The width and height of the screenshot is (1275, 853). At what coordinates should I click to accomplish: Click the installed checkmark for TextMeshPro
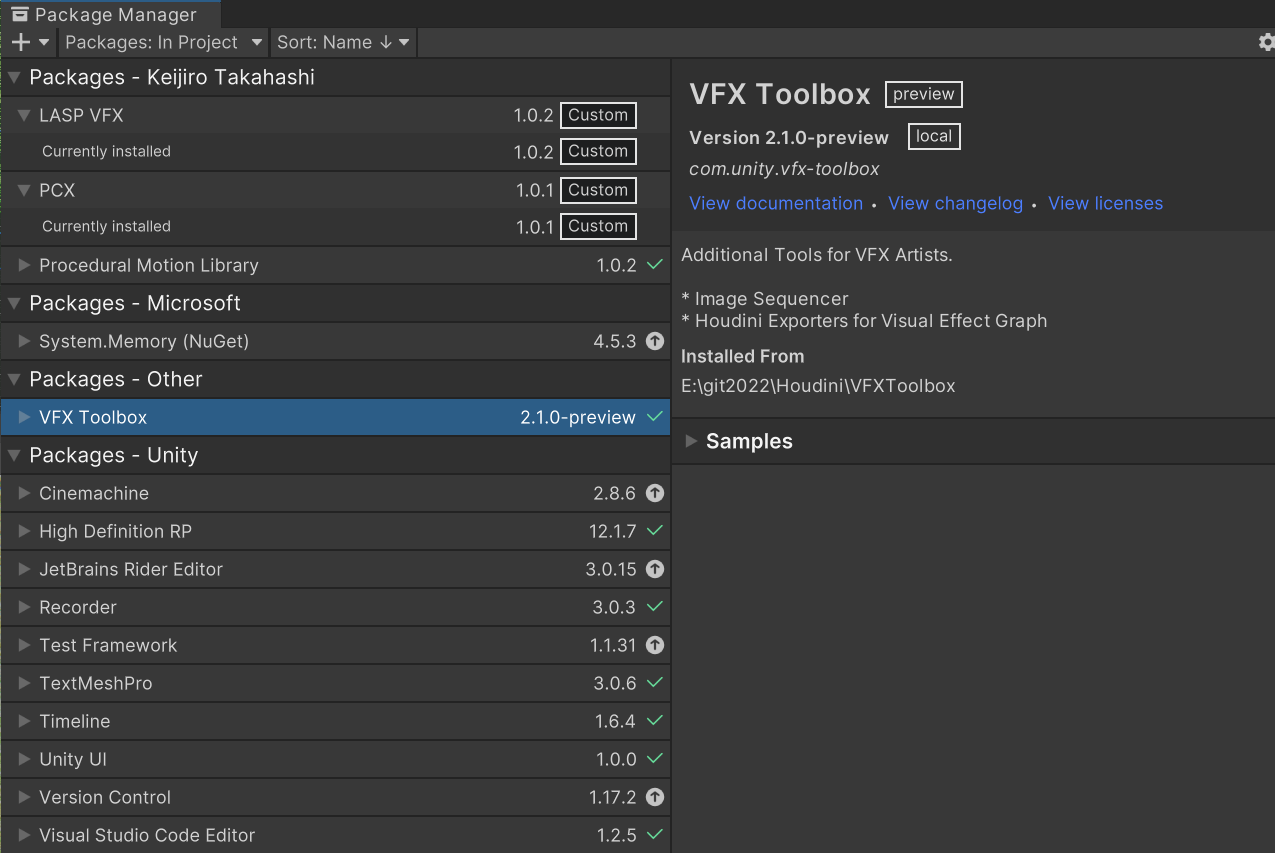(655, 683)
